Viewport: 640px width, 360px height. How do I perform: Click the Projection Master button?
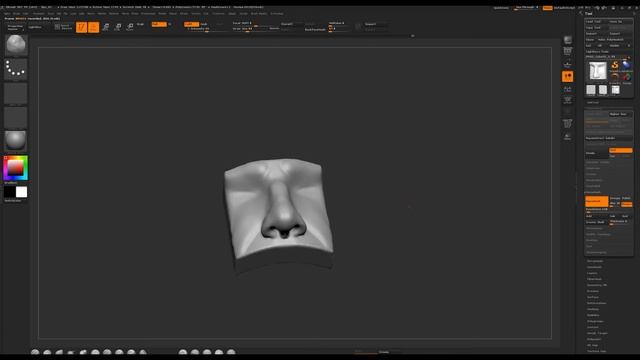click(x=16, y=27)
